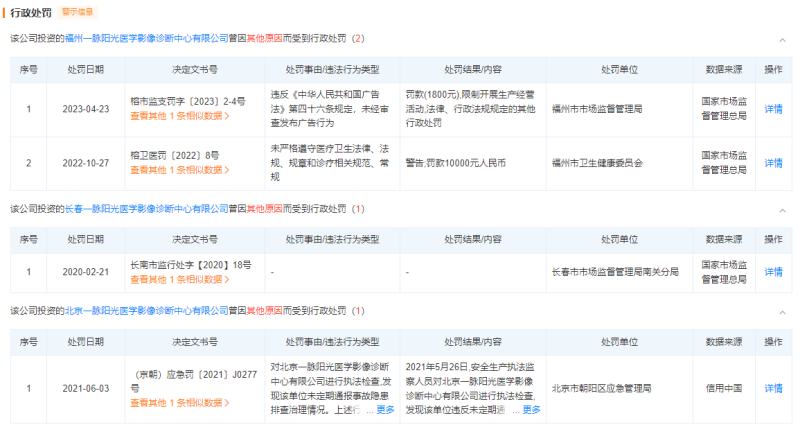The width and height of the screenshot is (800, 427).
Task: View similar data under （京朝）应急罚〔2021〕J0277号
Action: tap(180, 402)
